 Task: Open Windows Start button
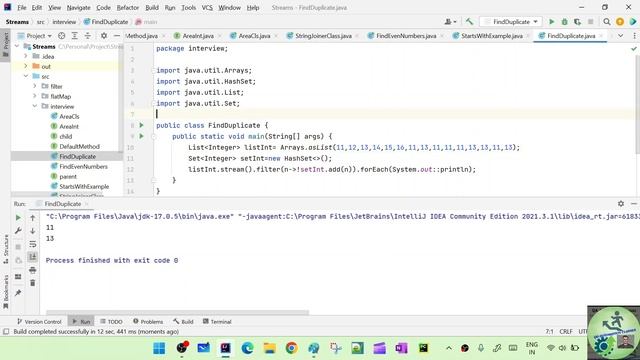pyautogui.click(x=159, y=348)
